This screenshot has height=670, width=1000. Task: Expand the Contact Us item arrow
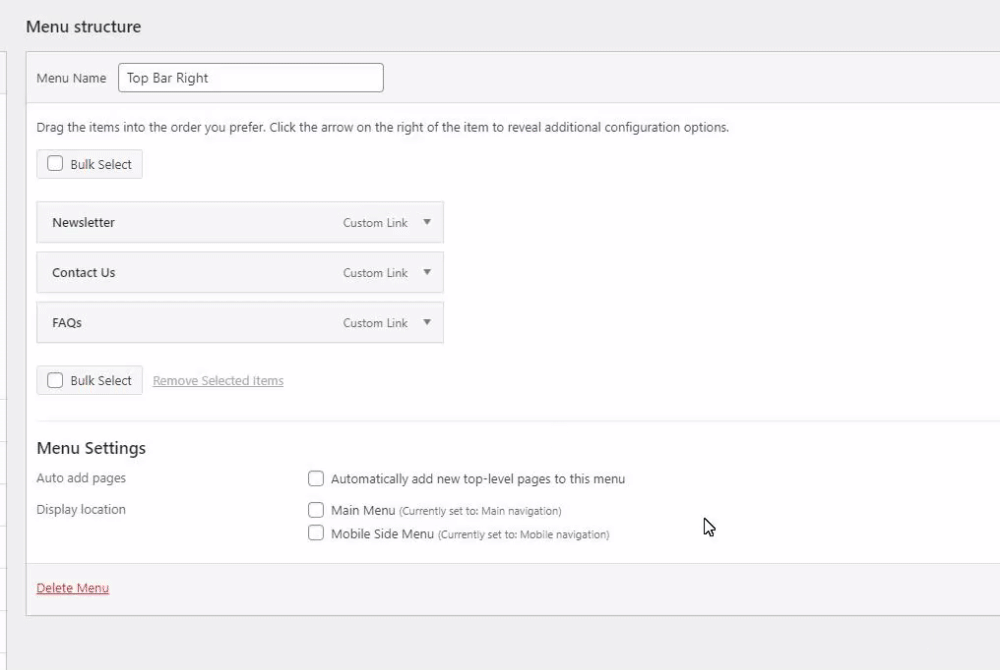[x=427, y=272]
